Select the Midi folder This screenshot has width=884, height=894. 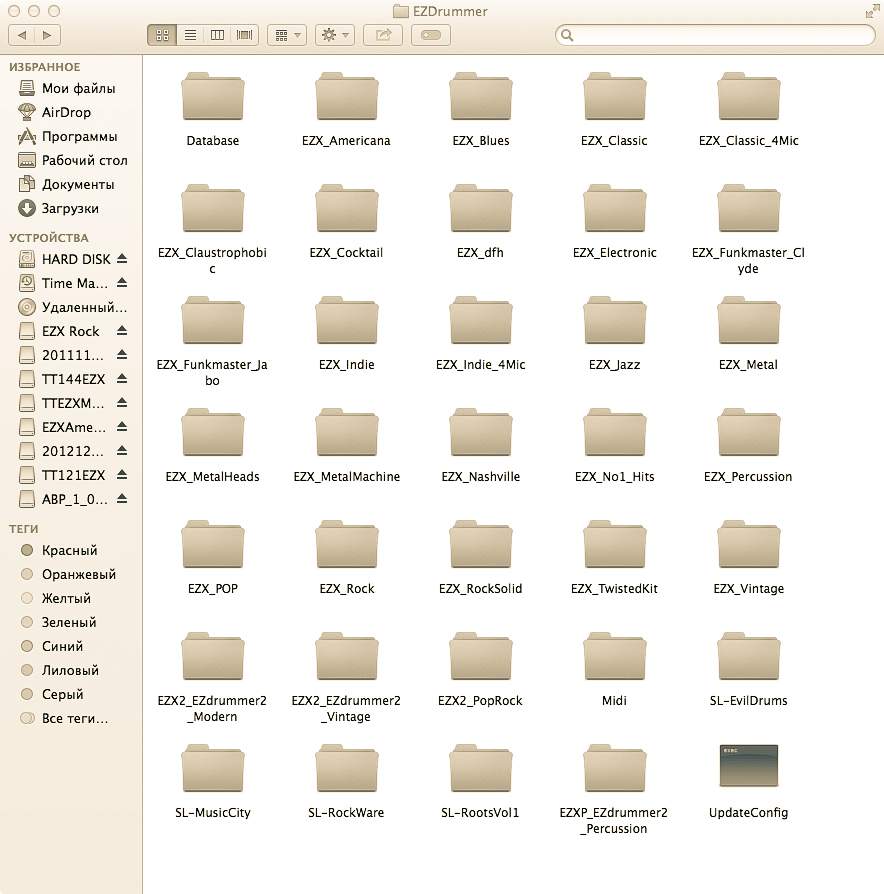coord(614,660)
